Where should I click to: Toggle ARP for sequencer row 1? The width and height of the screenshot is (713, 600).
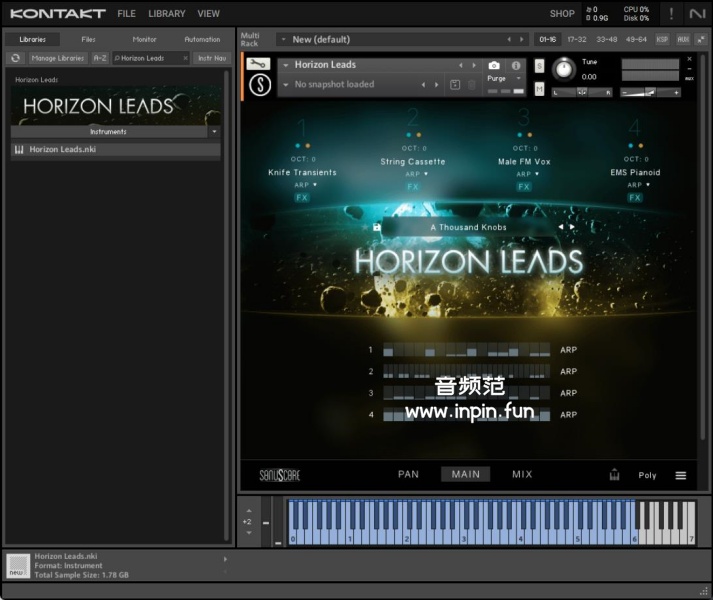(568, 350)
